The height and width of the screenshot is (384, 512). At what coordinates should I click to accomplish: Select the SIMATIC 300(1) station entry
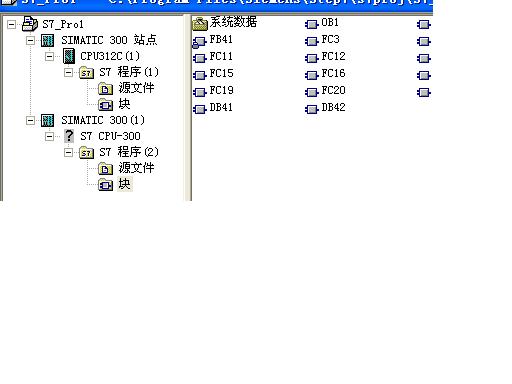[103, 120]
